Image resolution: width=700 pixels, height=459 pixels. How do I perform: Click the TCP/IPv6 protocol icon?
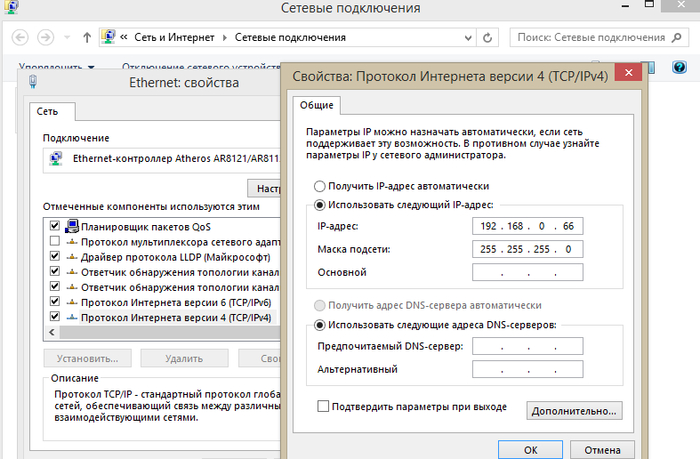[x=71, y=301]
